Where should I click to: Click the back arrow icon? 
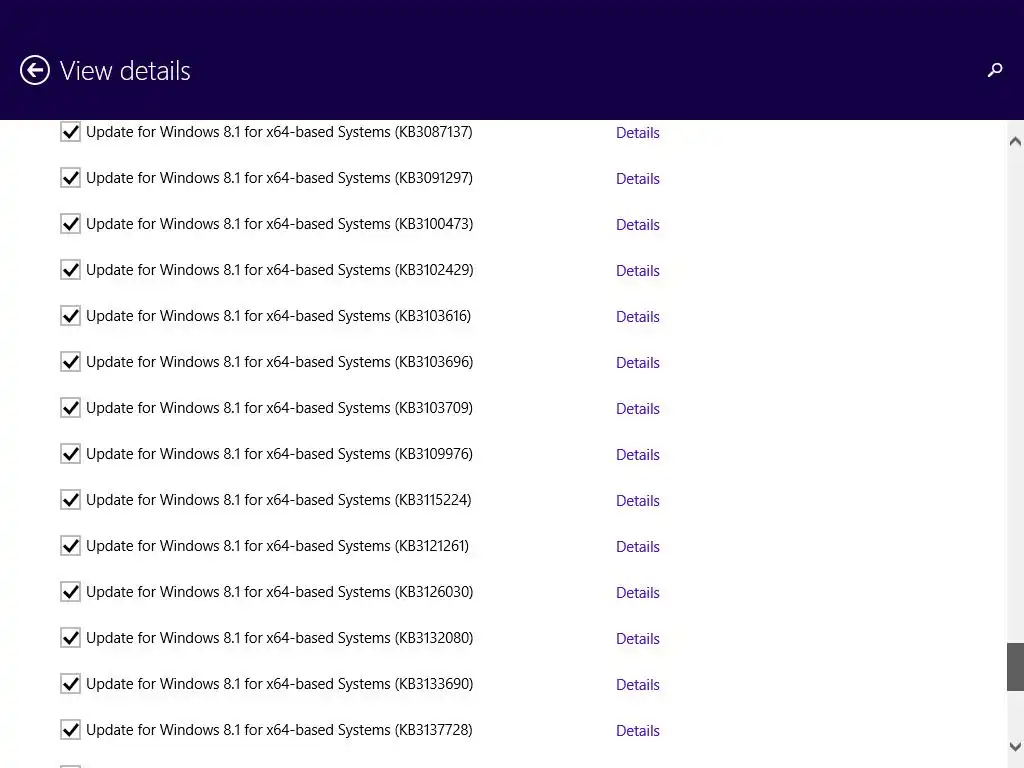(x=35, y=70)
